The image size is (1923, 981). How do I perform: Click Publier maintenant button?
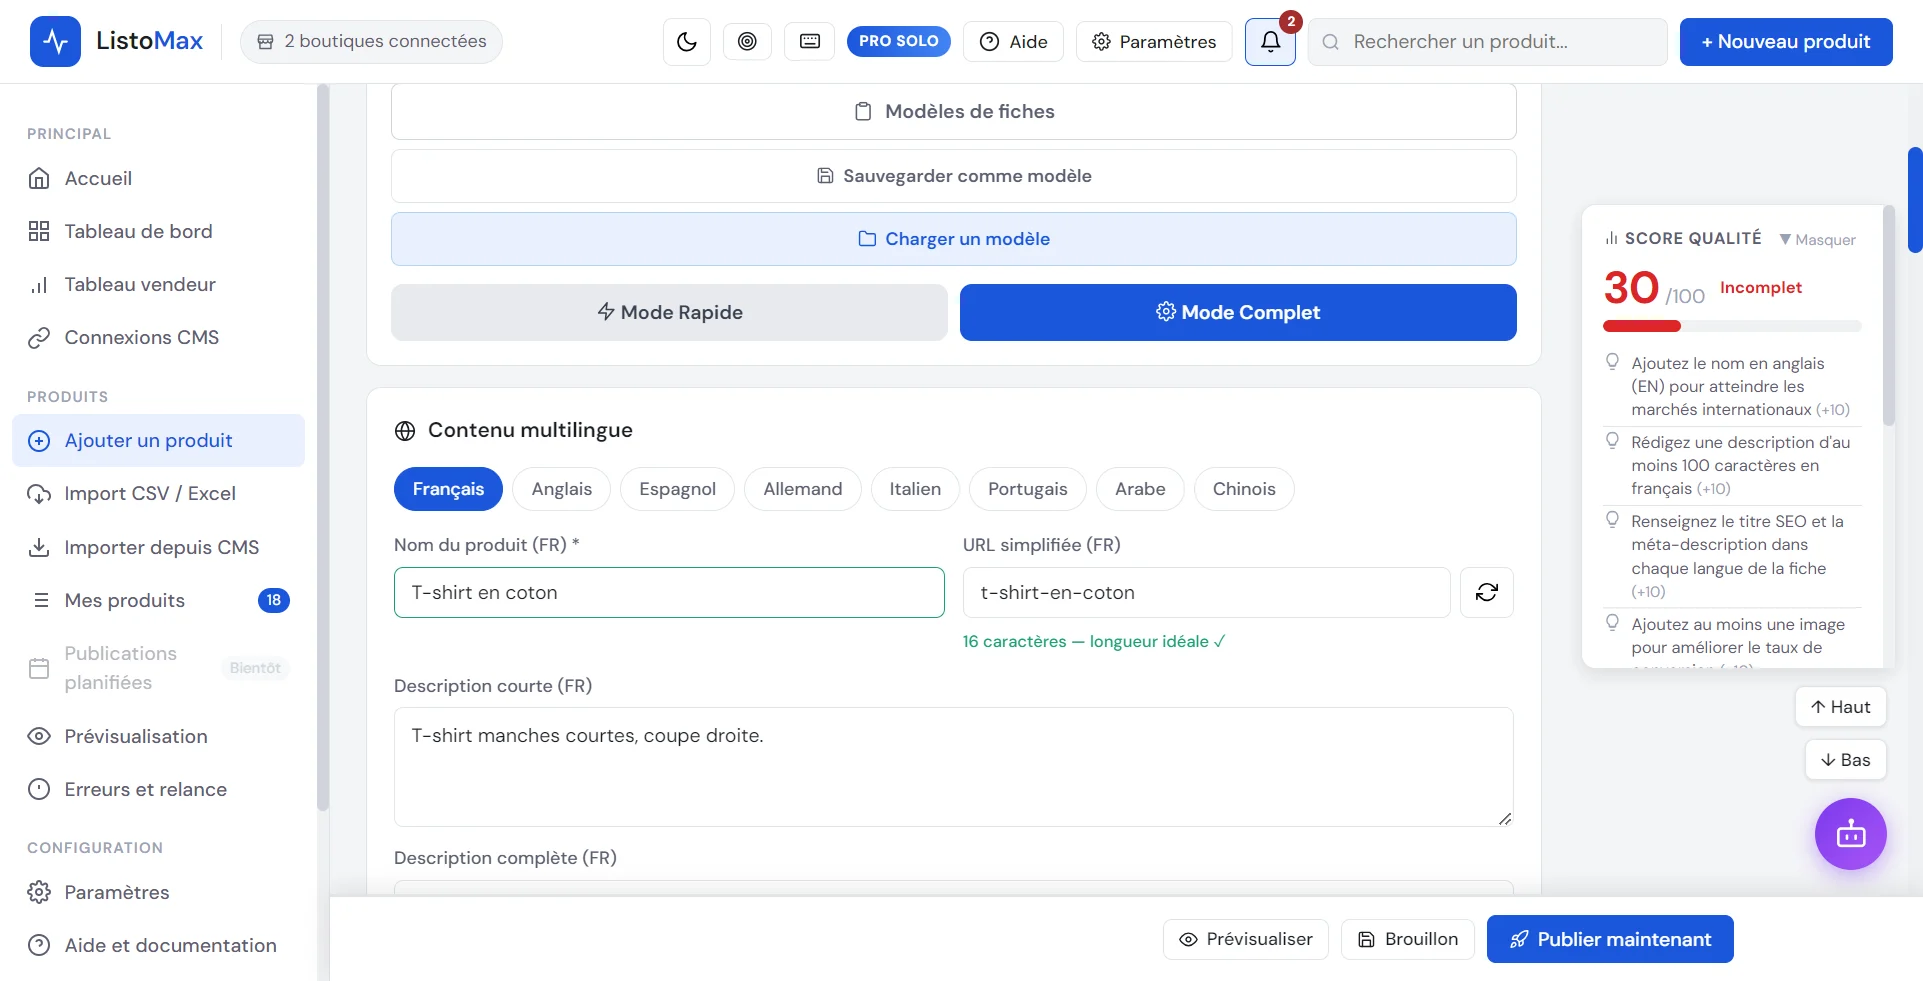click(x=1610, y=939)
